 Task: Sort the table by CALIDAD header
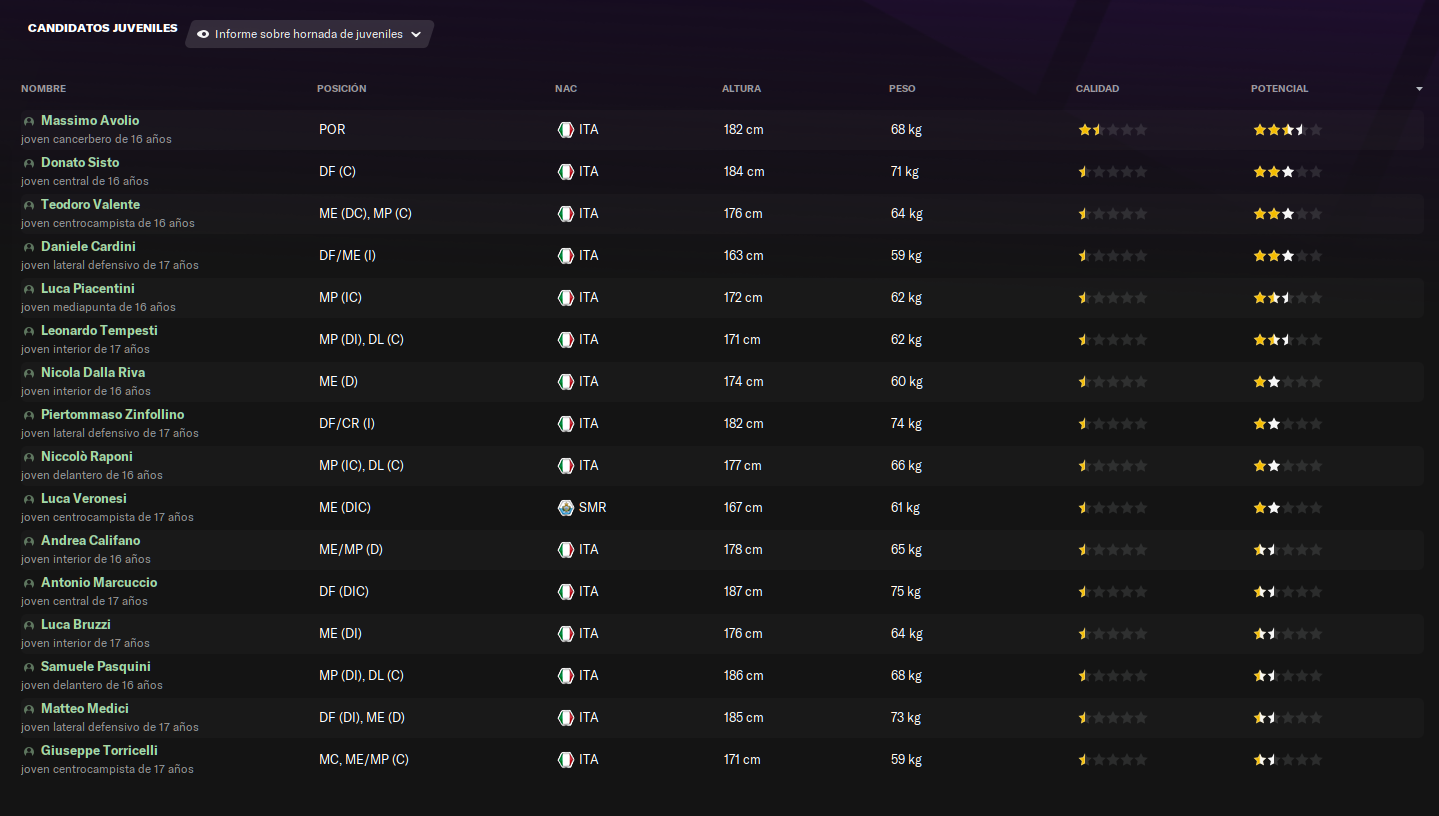point(1097,89)
